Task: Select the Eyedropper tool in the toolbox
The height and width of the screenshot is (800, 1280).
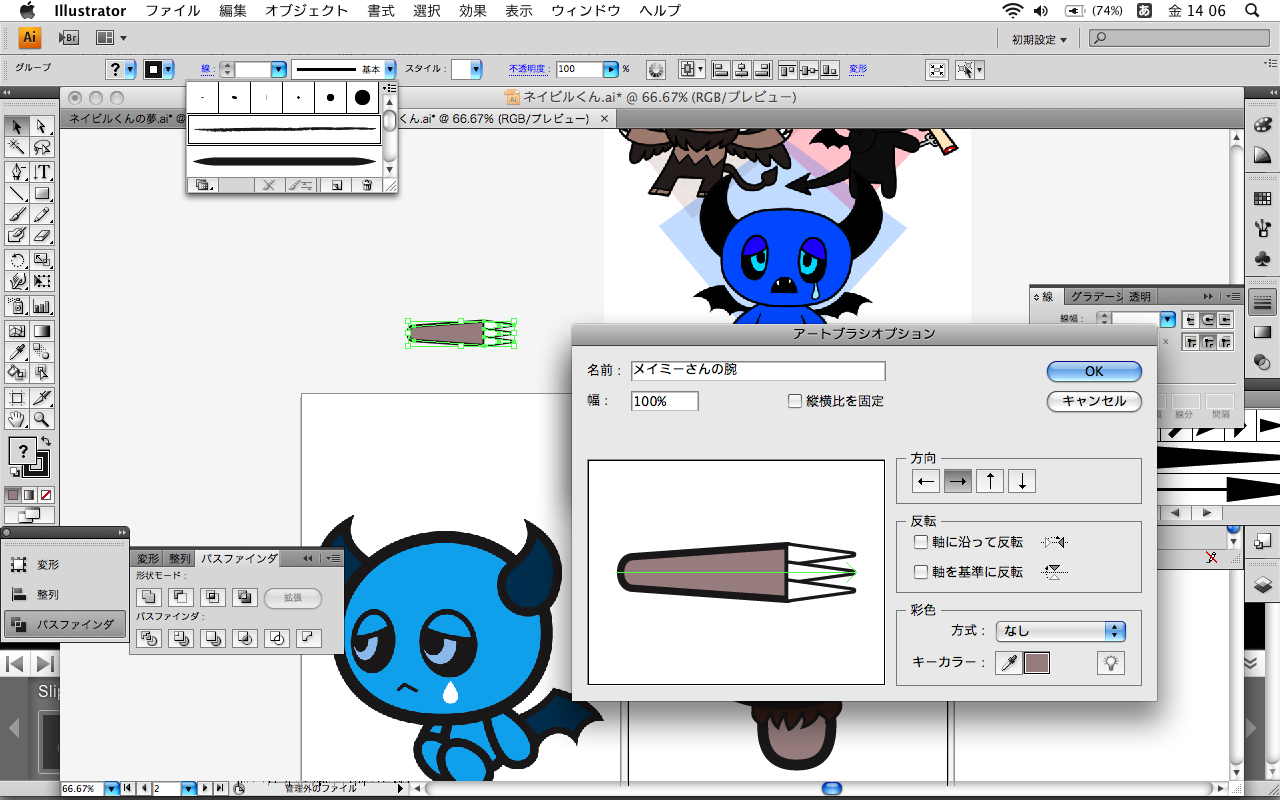Action: pyautogui.click(x=17, y=352)
